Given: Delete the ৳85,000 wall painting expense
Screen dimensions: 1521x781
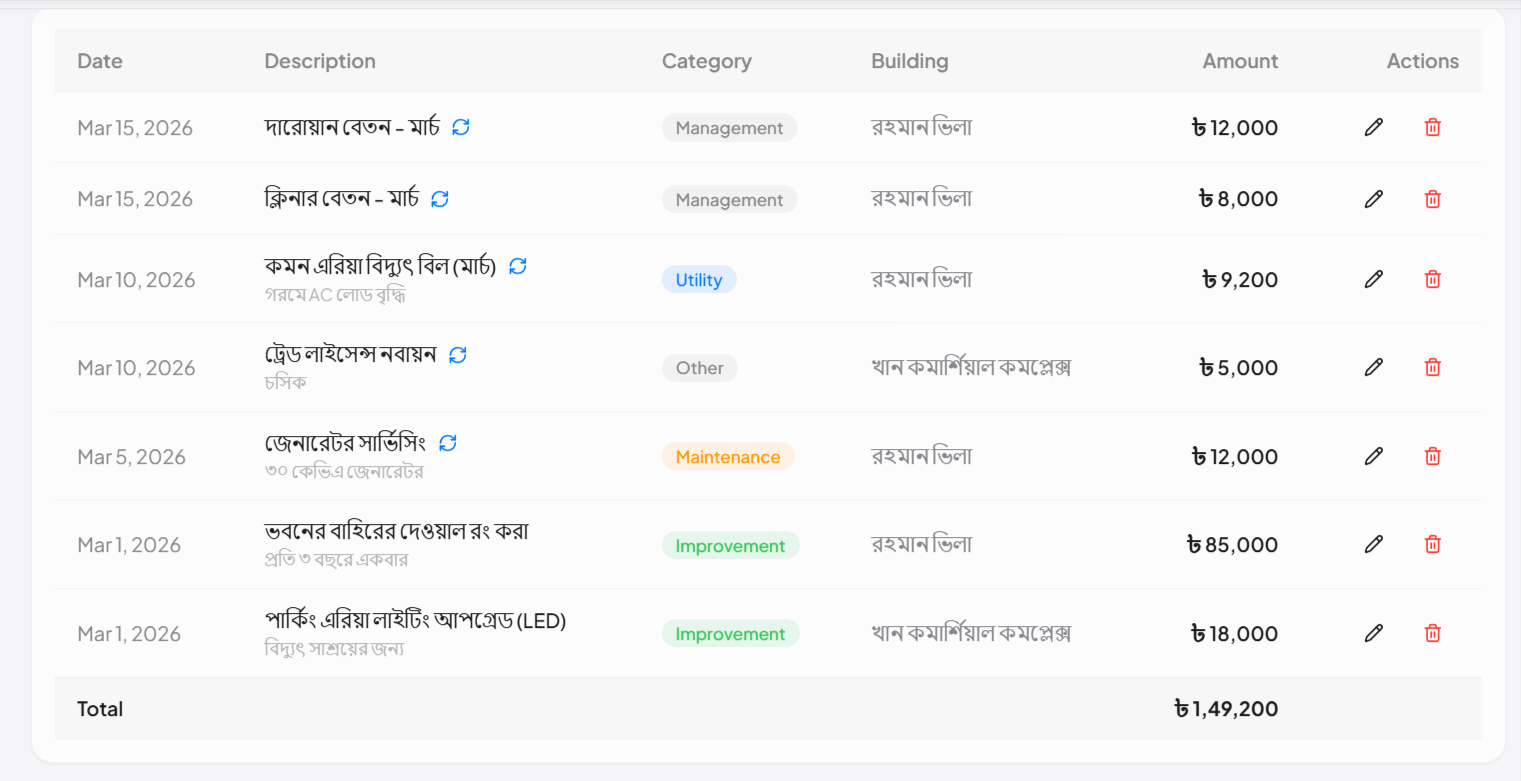Looking at the screenshot, I should [1432, 544].
